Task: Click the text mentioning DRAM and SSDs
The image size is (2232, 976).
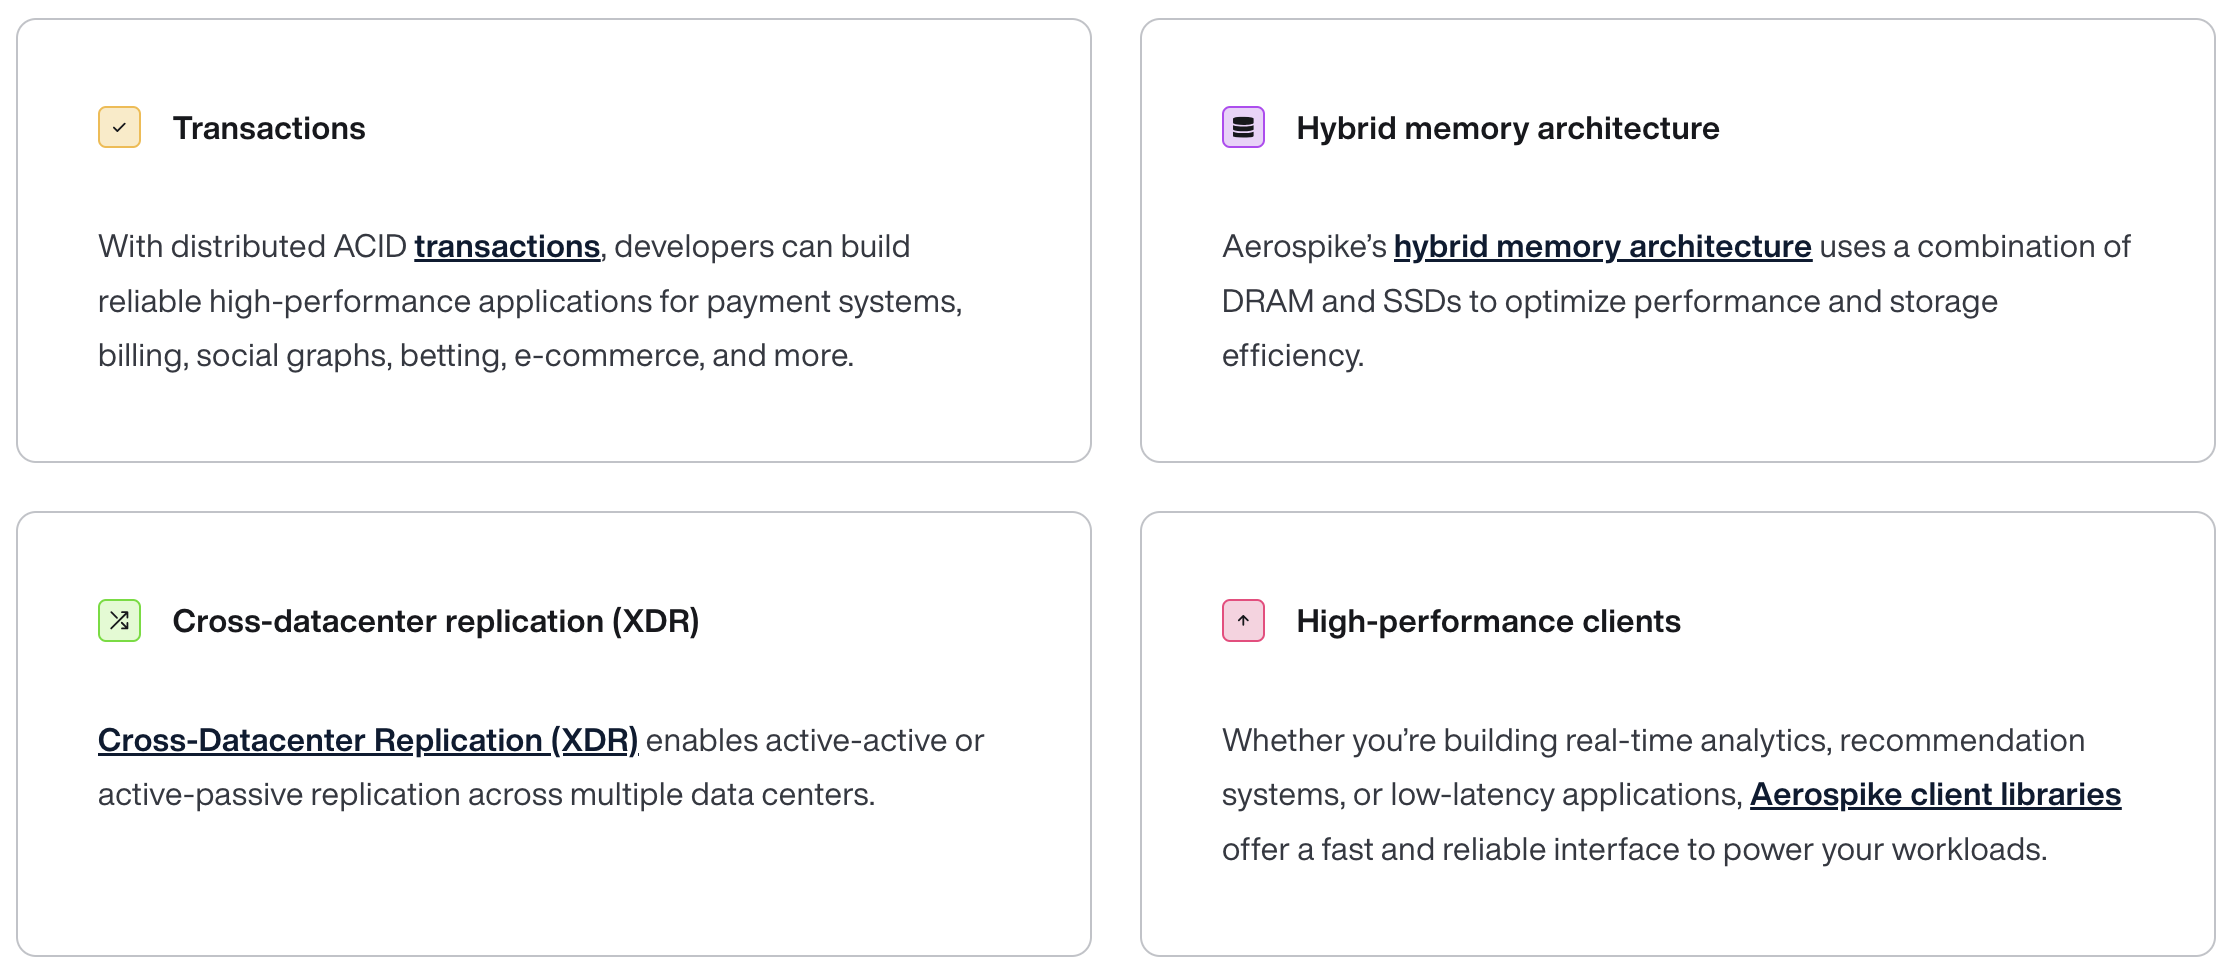Action: click(x=1609, y=302)
